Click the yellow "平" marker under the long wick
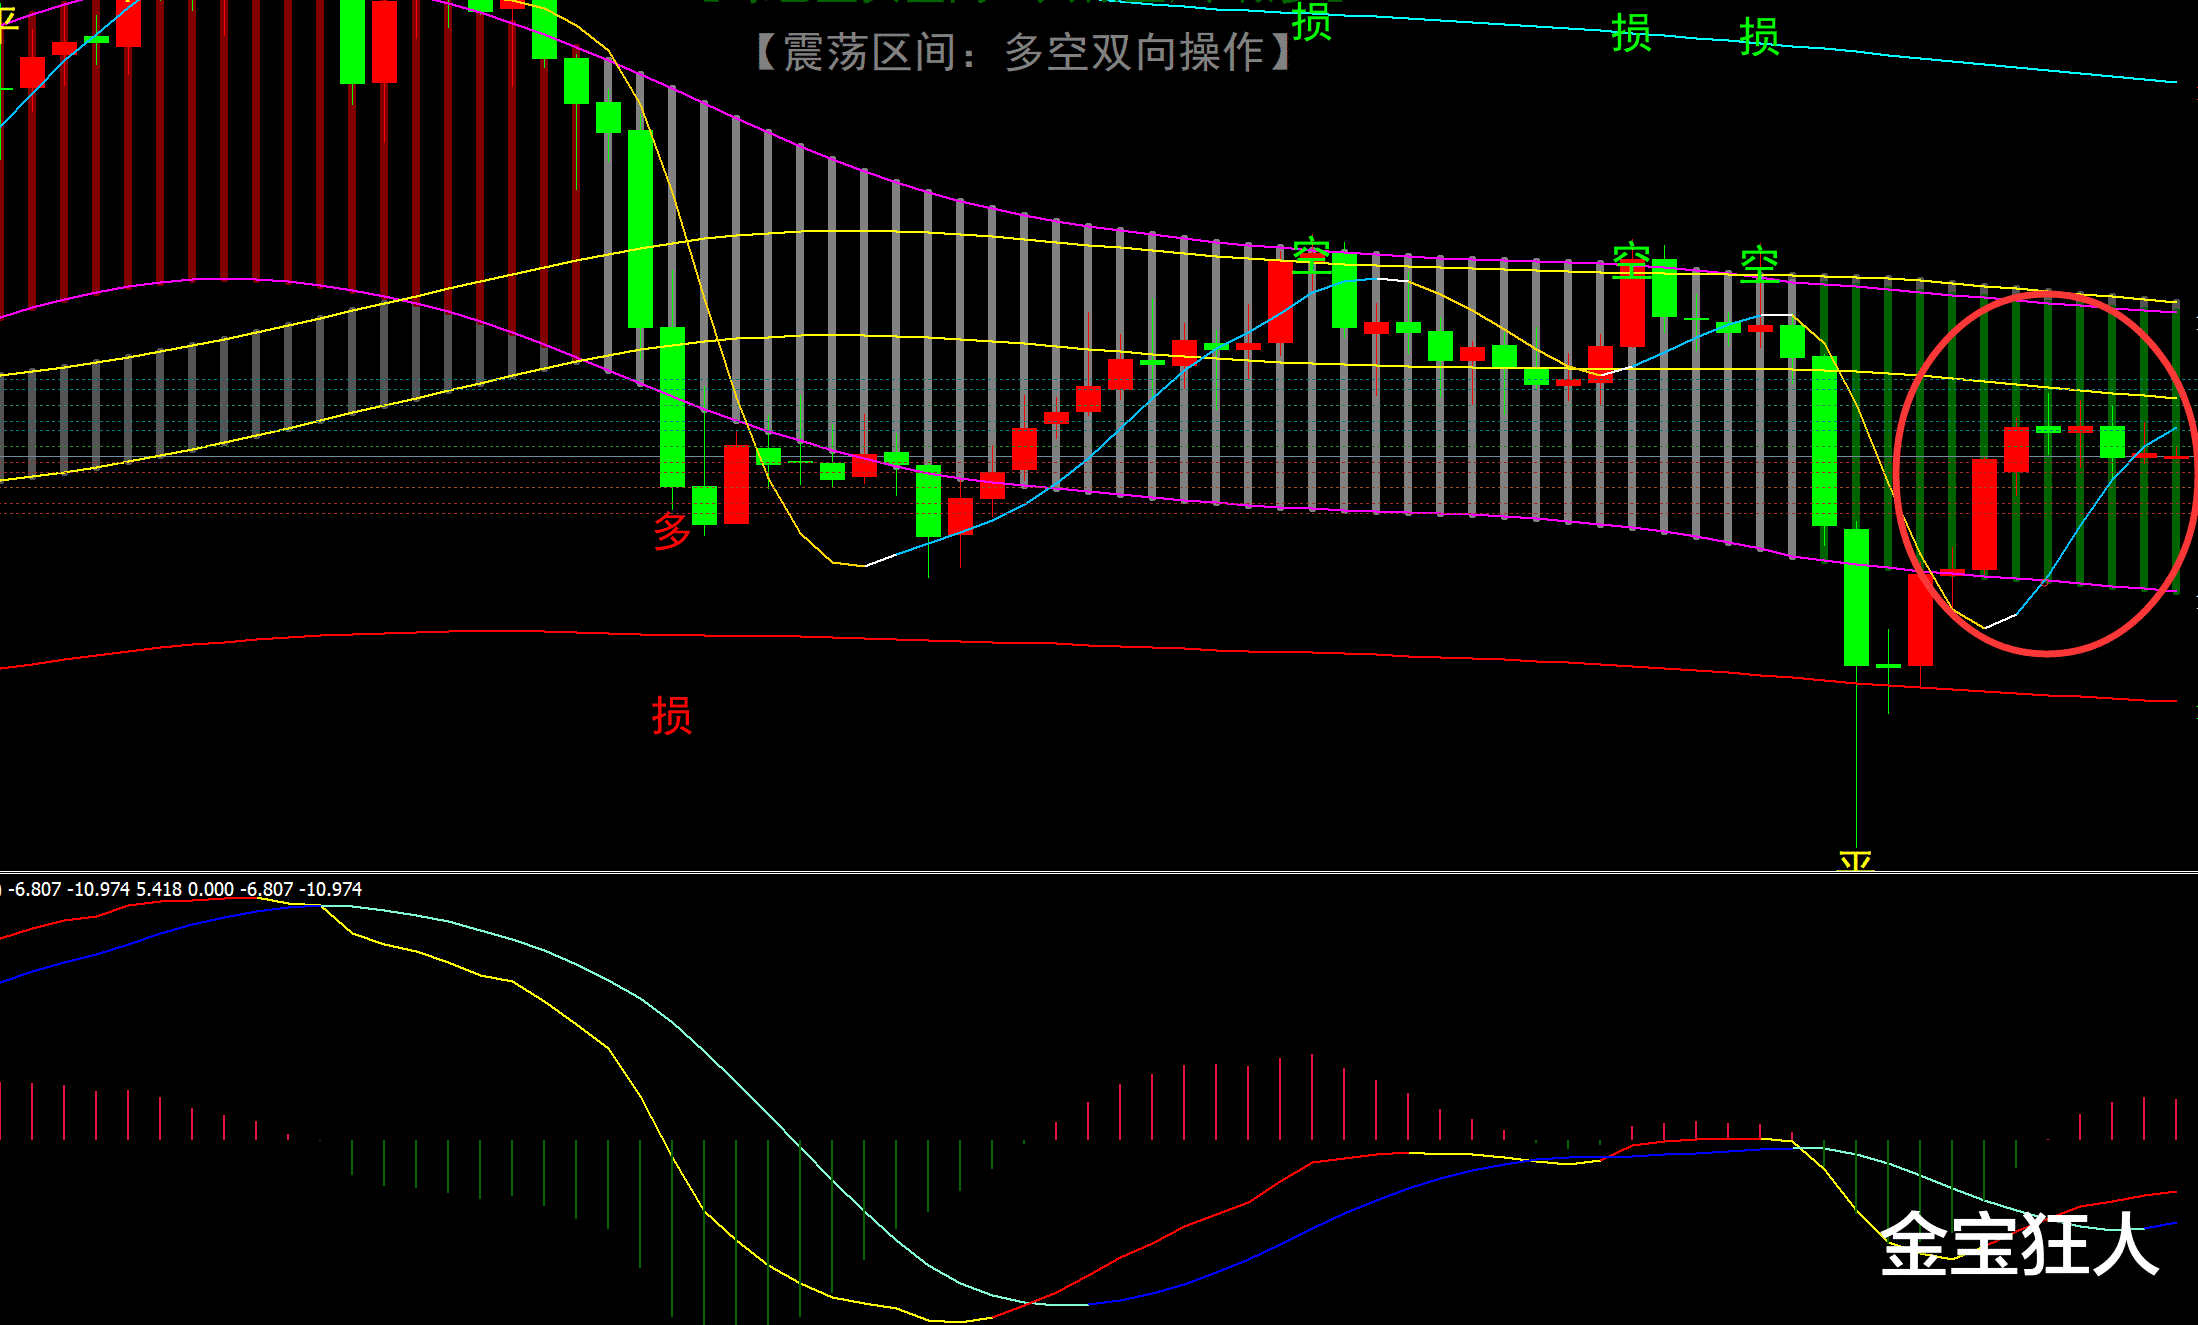Image resolution: width=2198 pixels, height=1325 pixels. click(1855, 860)
